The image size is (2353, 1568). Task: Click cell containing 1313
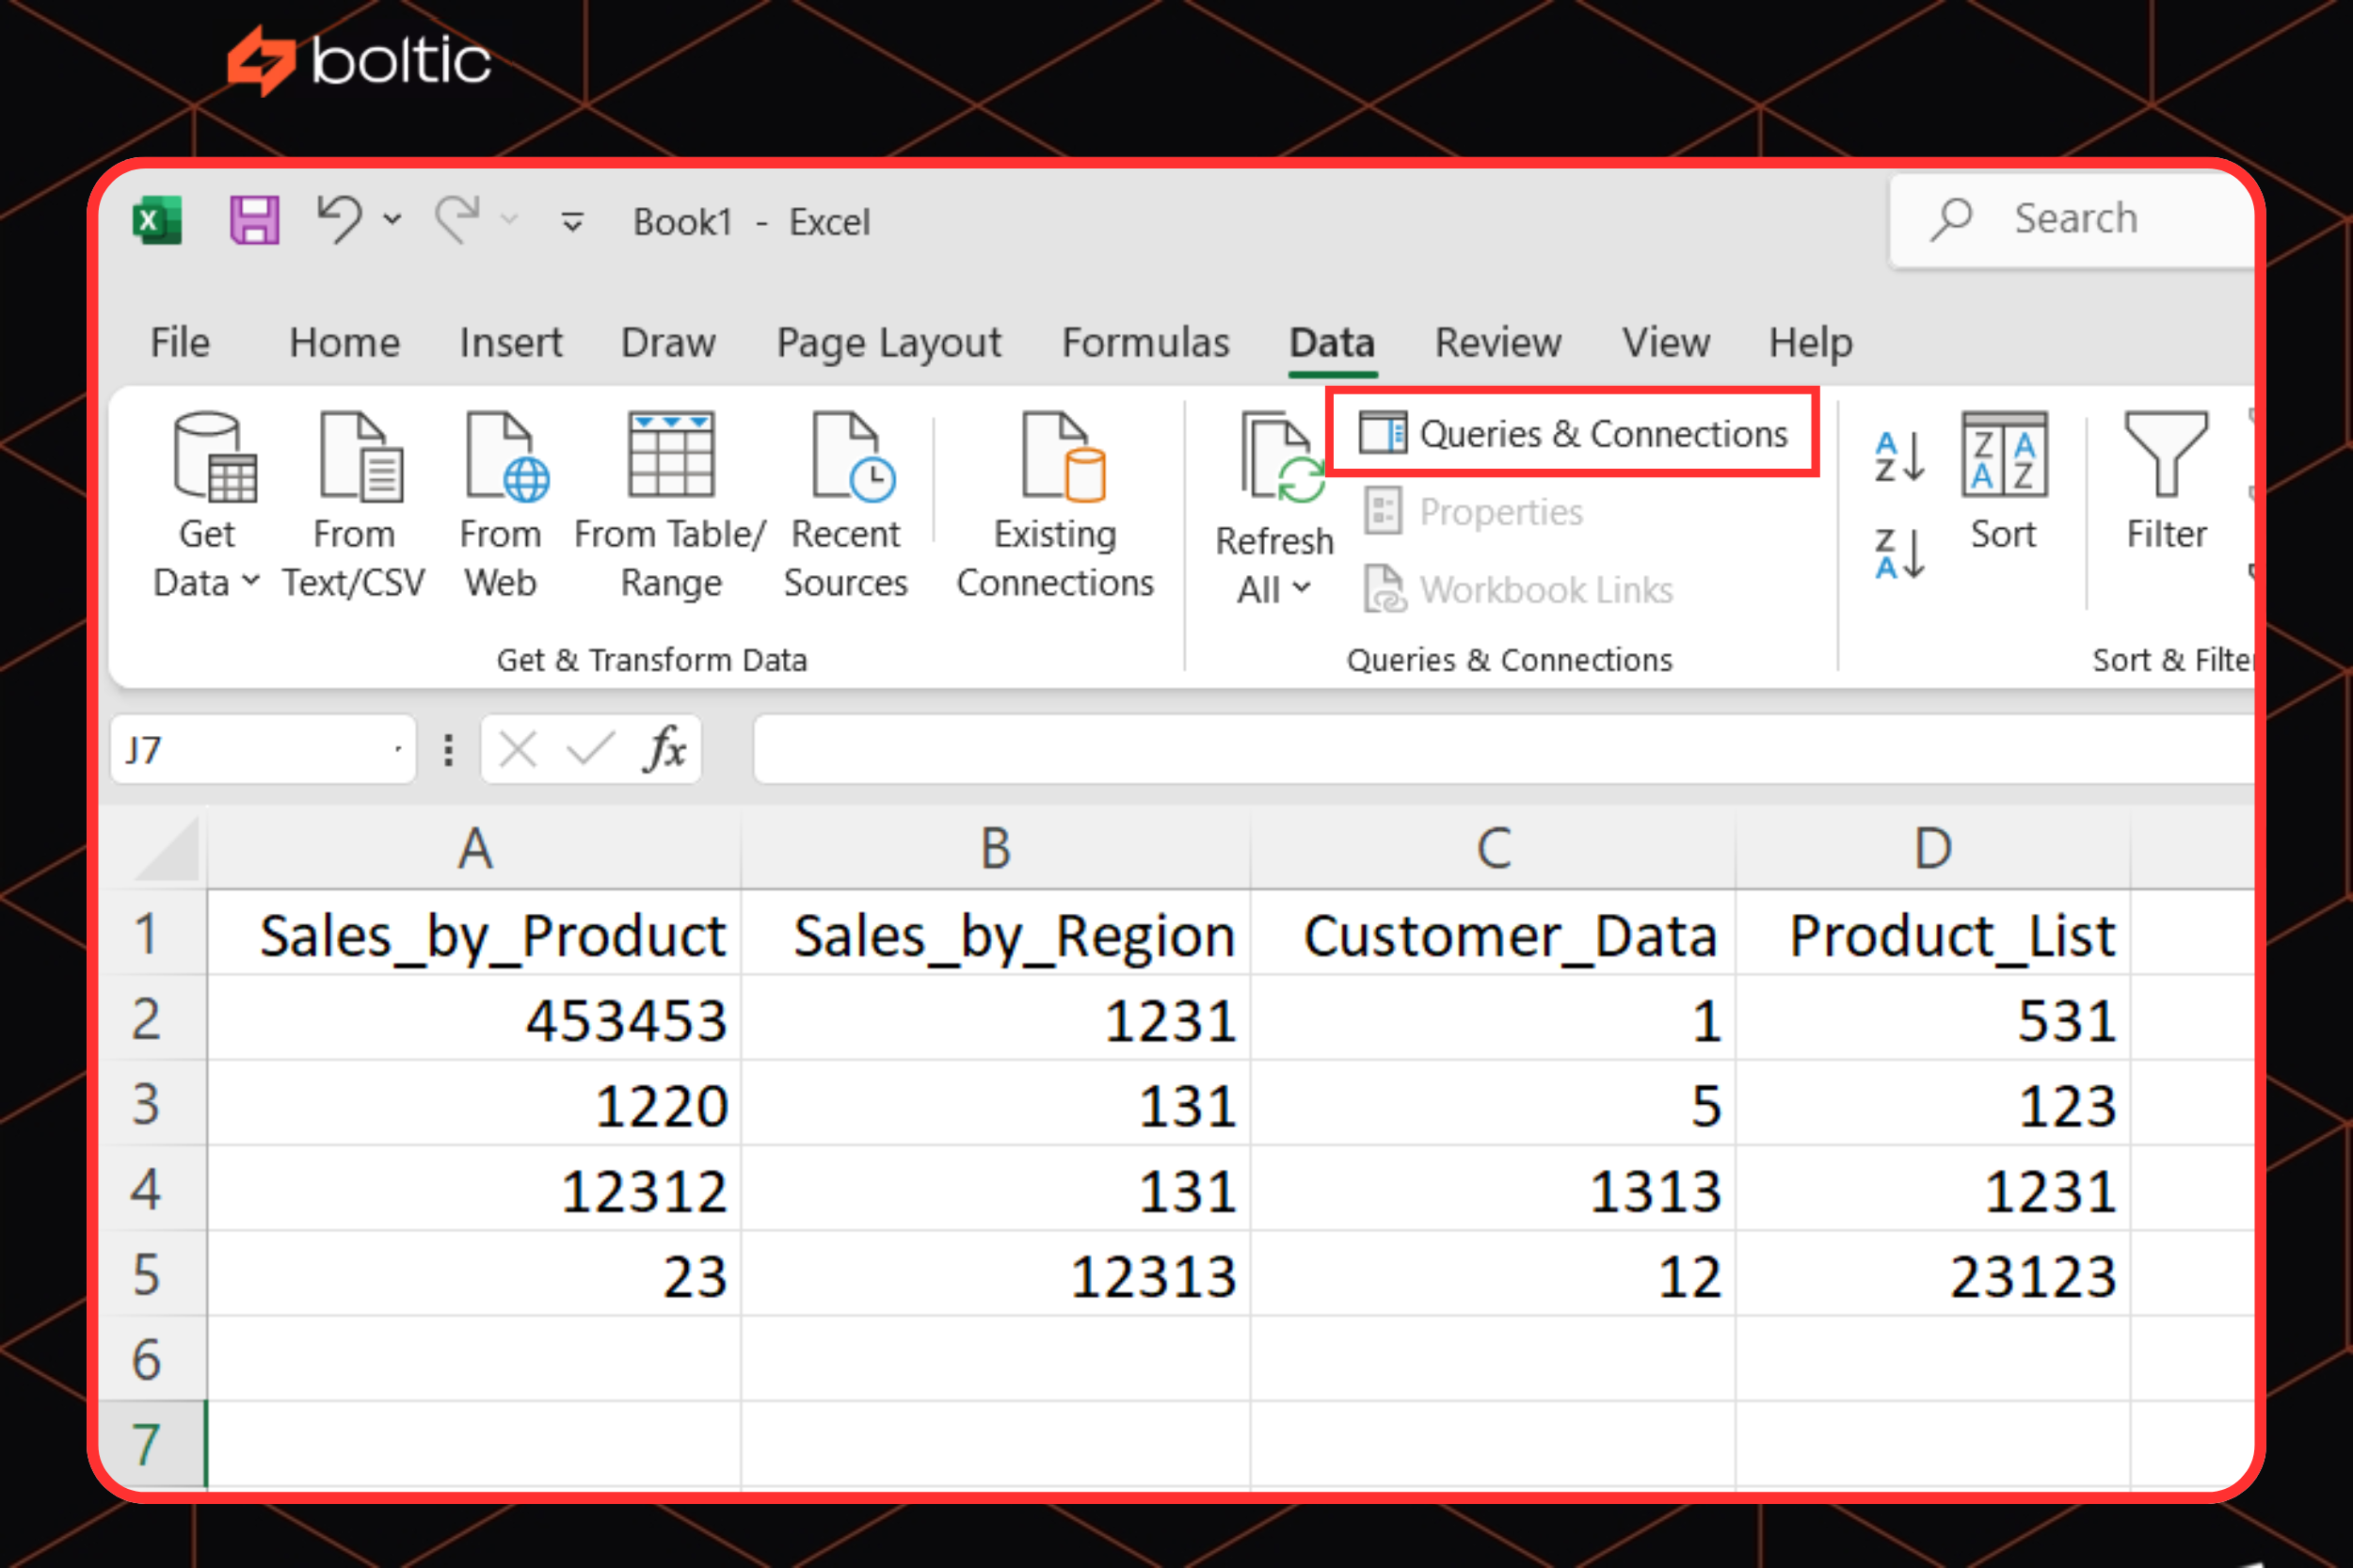pos(1494,1189)
